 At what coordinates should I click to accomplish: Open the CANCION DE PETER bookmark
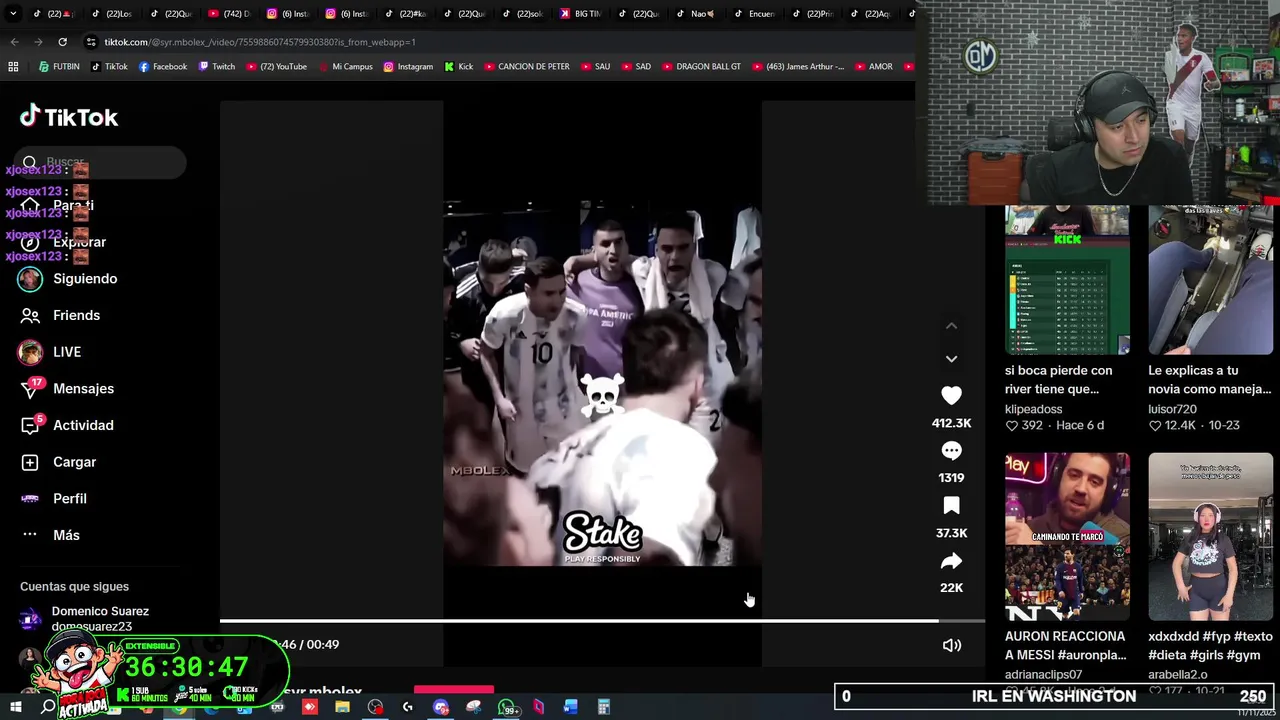click(527, 67)
